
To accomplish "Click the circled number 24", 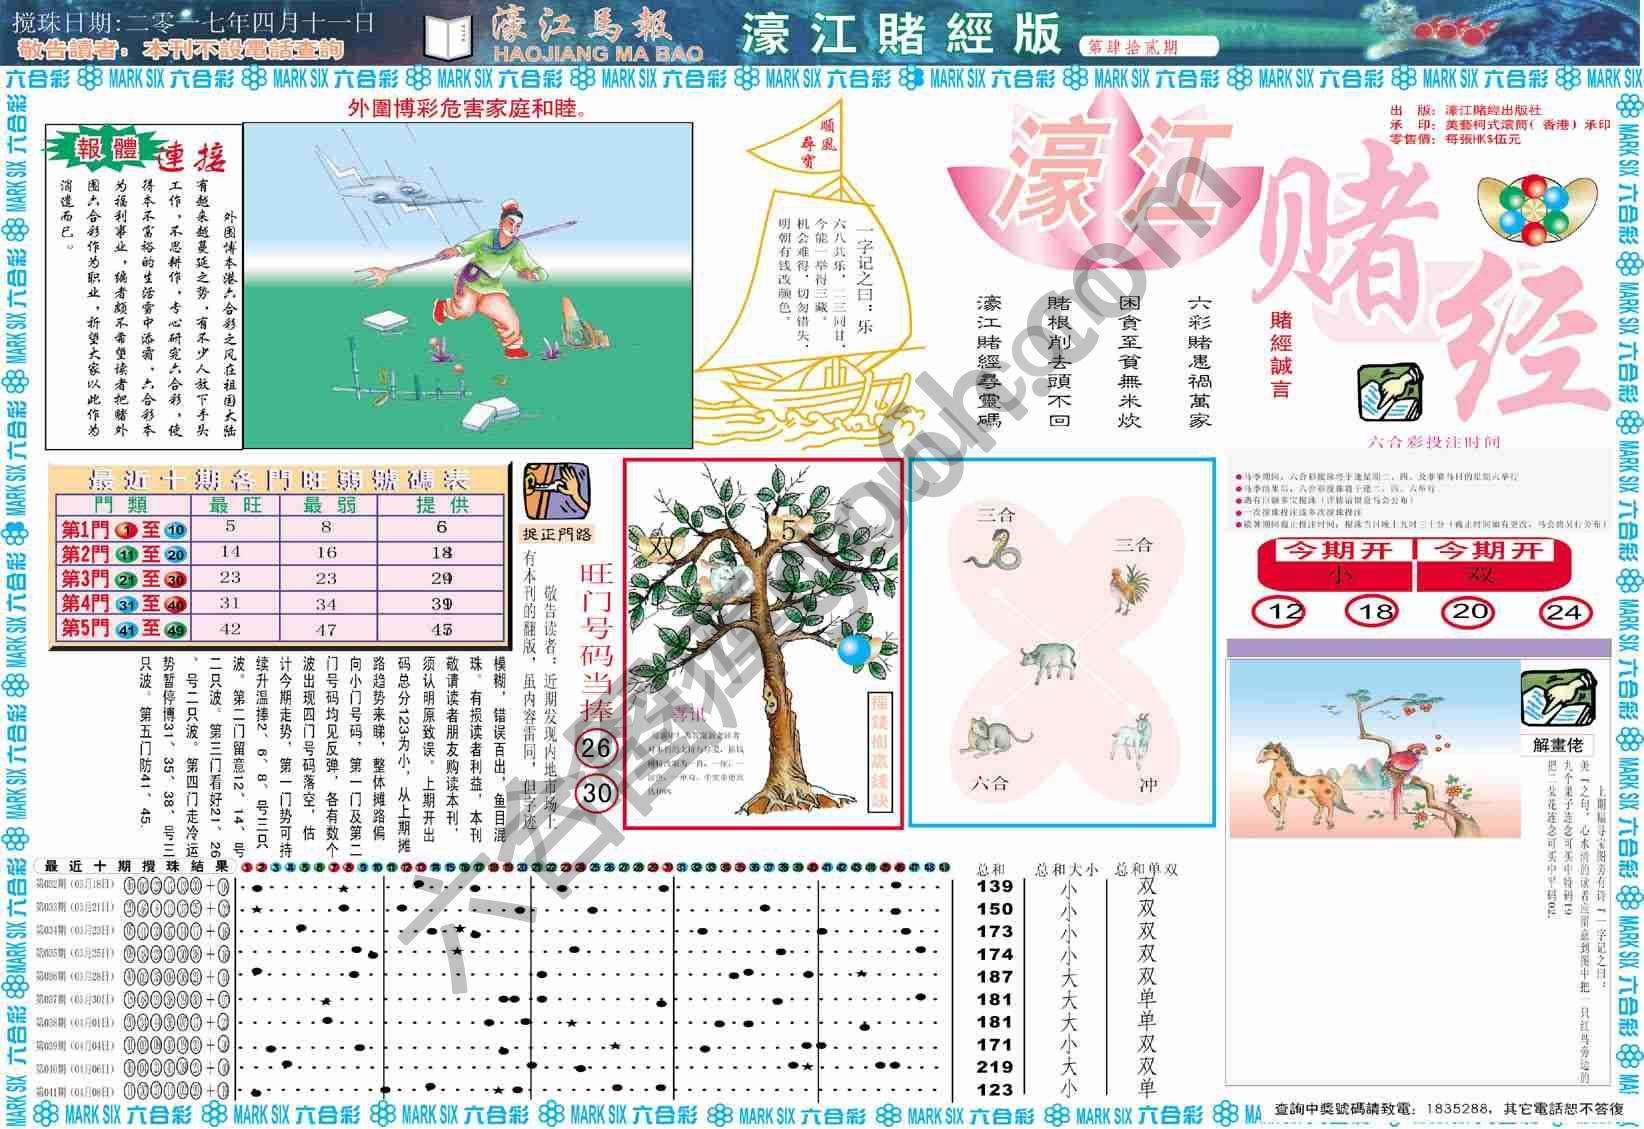I will 1565,611.
